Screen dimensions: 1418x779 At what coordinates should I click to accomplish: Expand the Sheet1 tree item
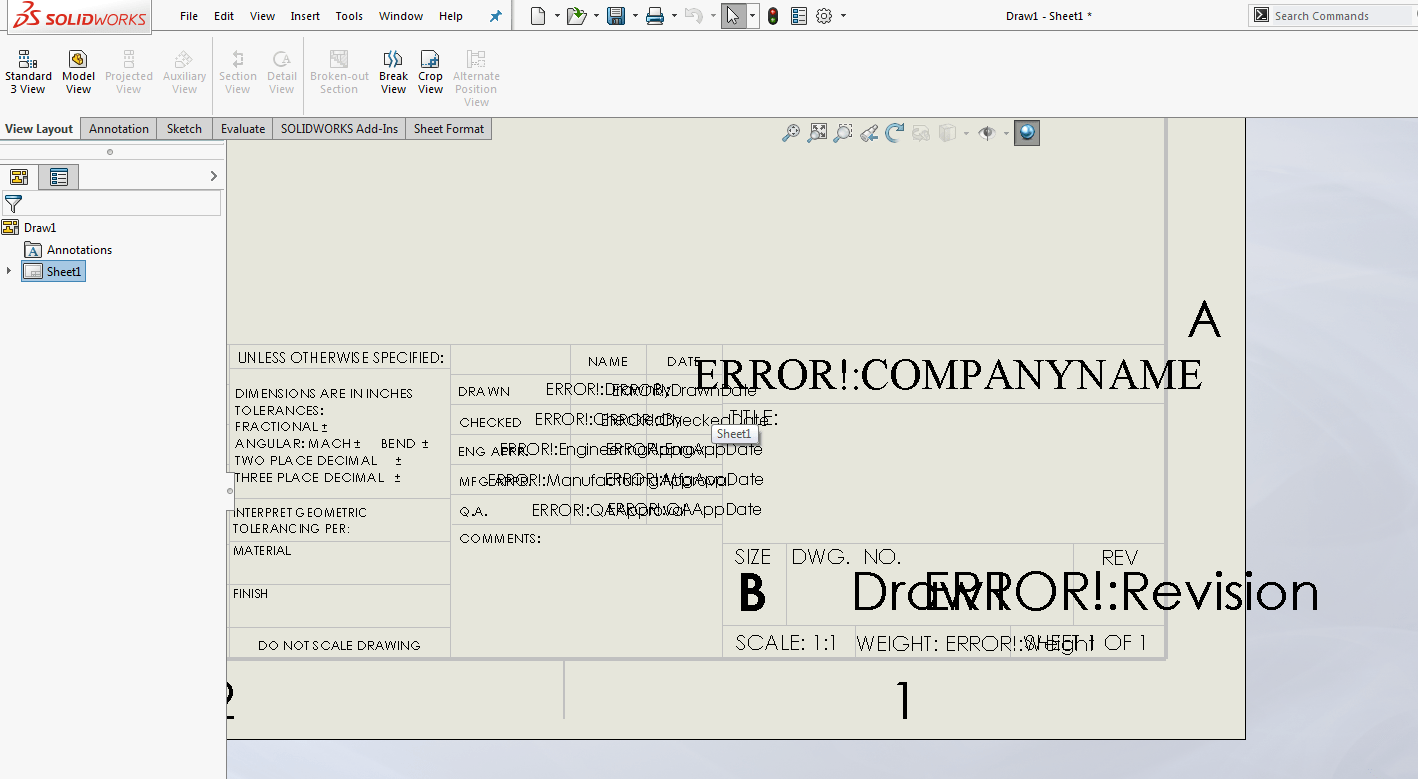click(9, 270)
